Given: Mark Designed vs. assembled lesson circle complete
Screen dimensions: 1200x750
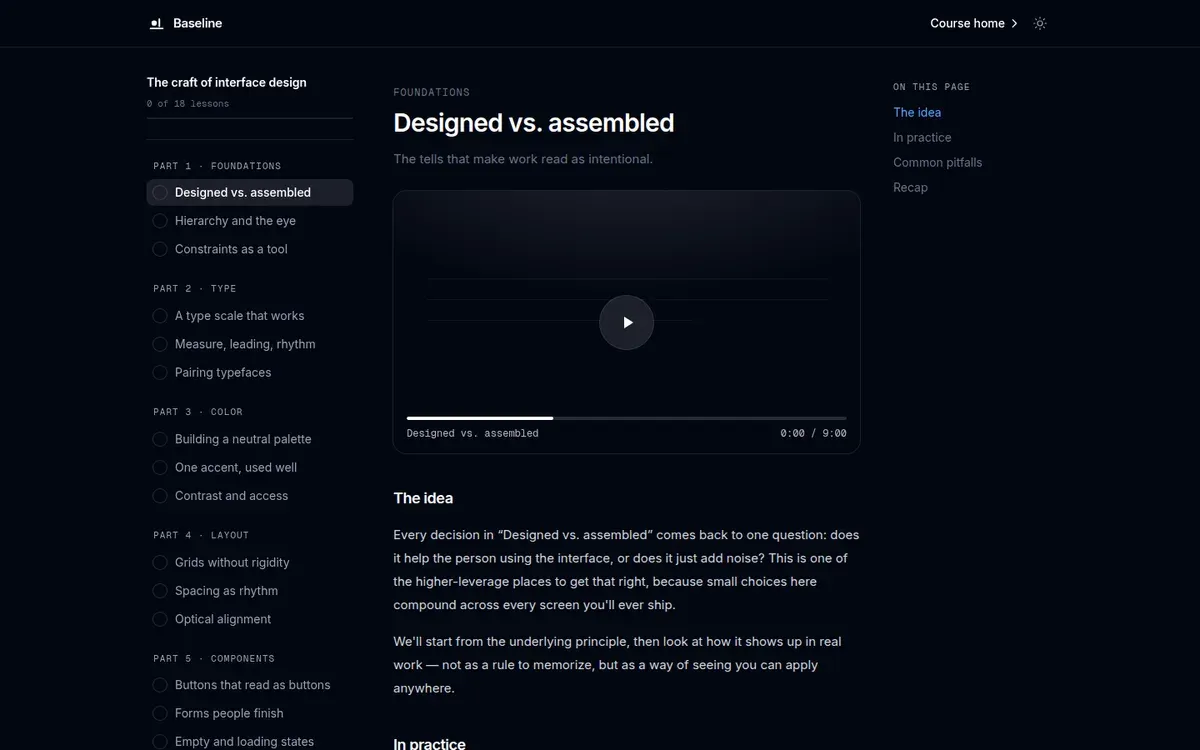Looking at the screenshot, I should pyautogui.click(x=160, y=192).
